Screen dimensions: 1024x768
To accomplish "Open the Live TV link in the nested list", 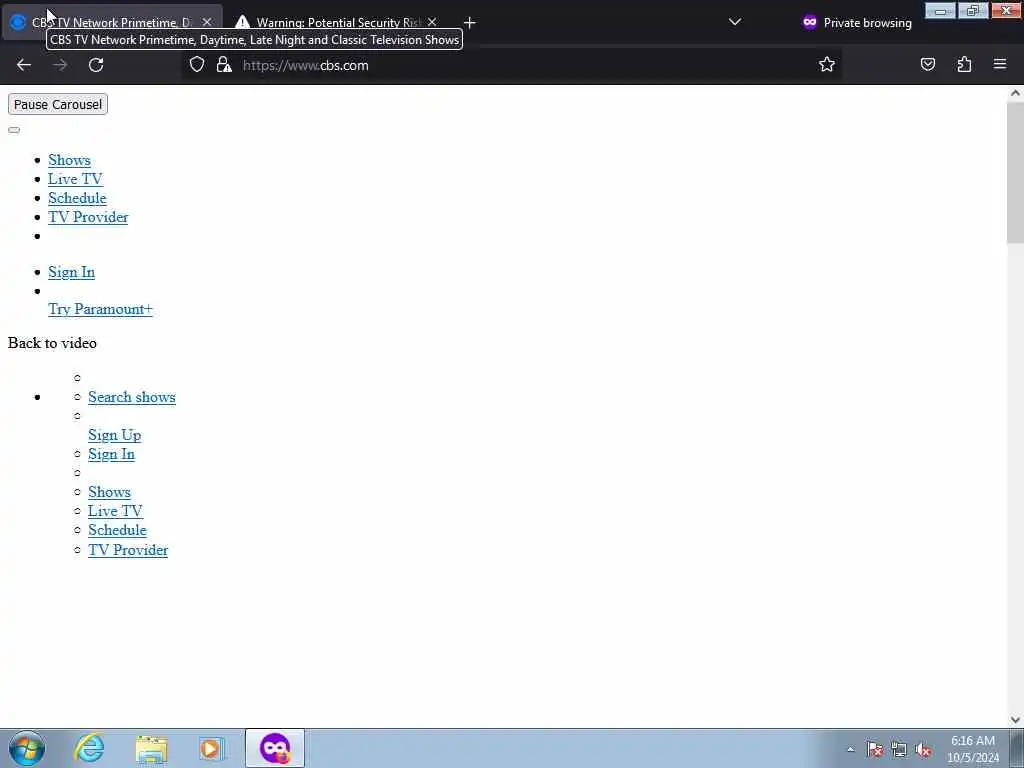I will click(115, 511).
